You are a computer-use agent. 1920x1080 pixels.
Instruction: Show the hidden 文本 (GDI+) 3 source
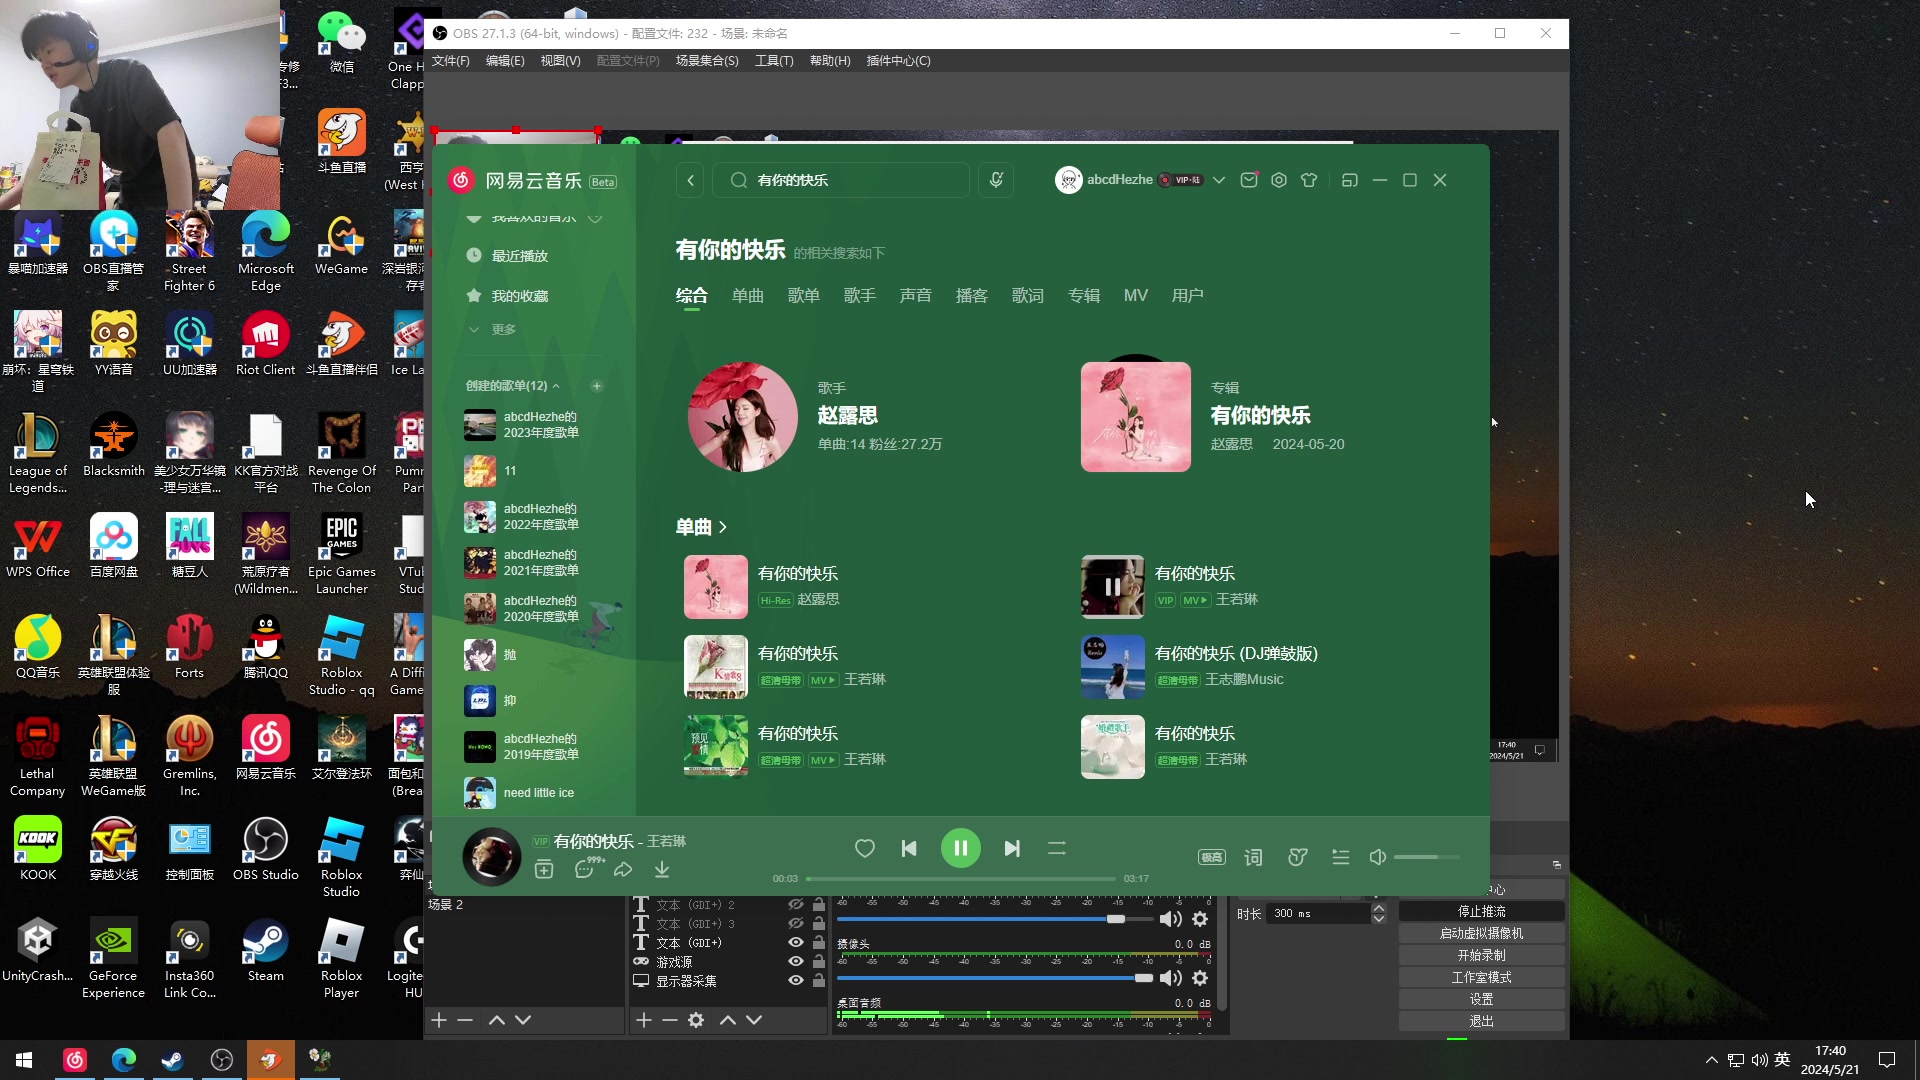[796, 924]
